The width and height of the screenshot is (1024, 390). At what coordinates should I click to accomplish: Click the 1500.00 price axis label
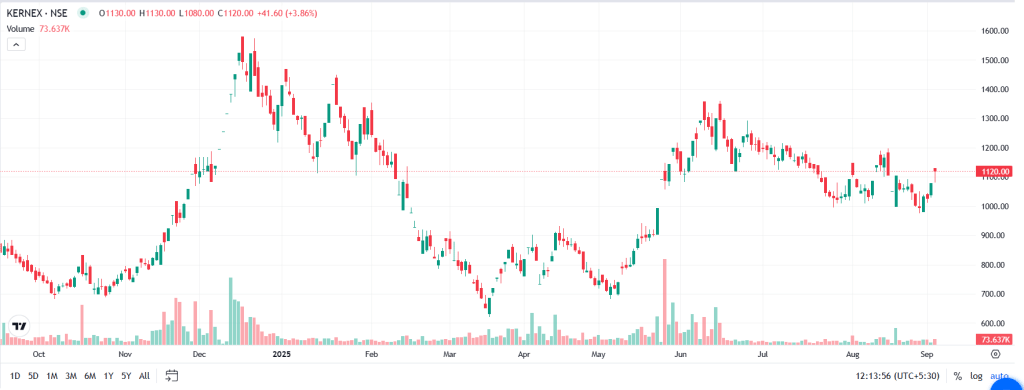pos(994,60)
